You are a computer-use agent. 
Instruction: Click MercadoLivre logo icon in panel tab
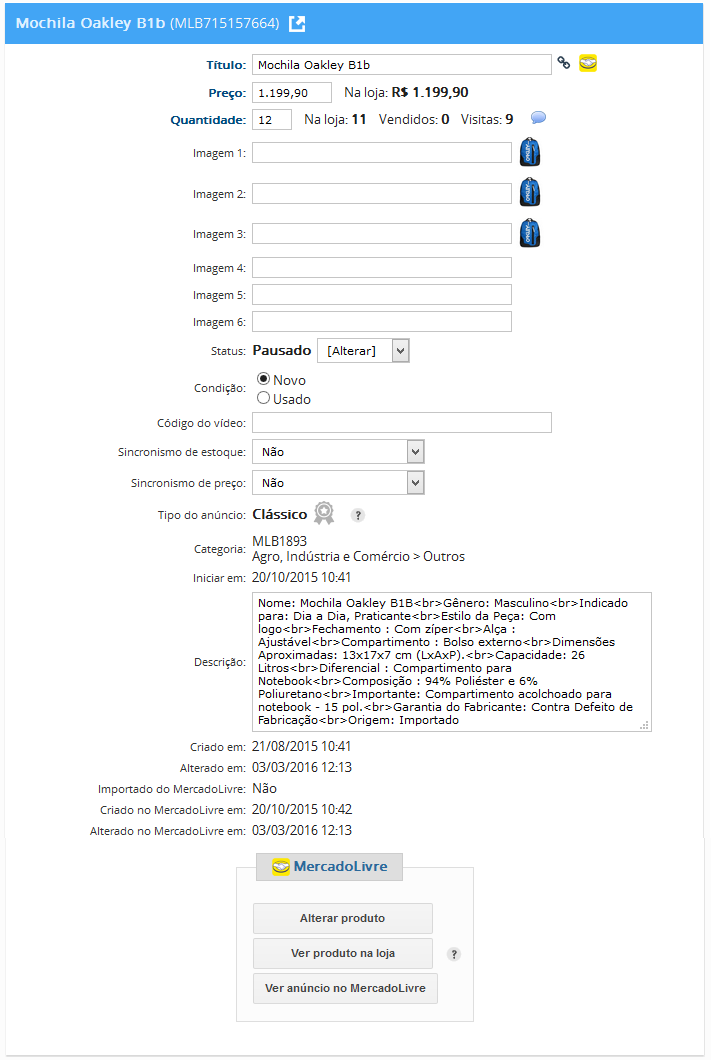[280, 867]
